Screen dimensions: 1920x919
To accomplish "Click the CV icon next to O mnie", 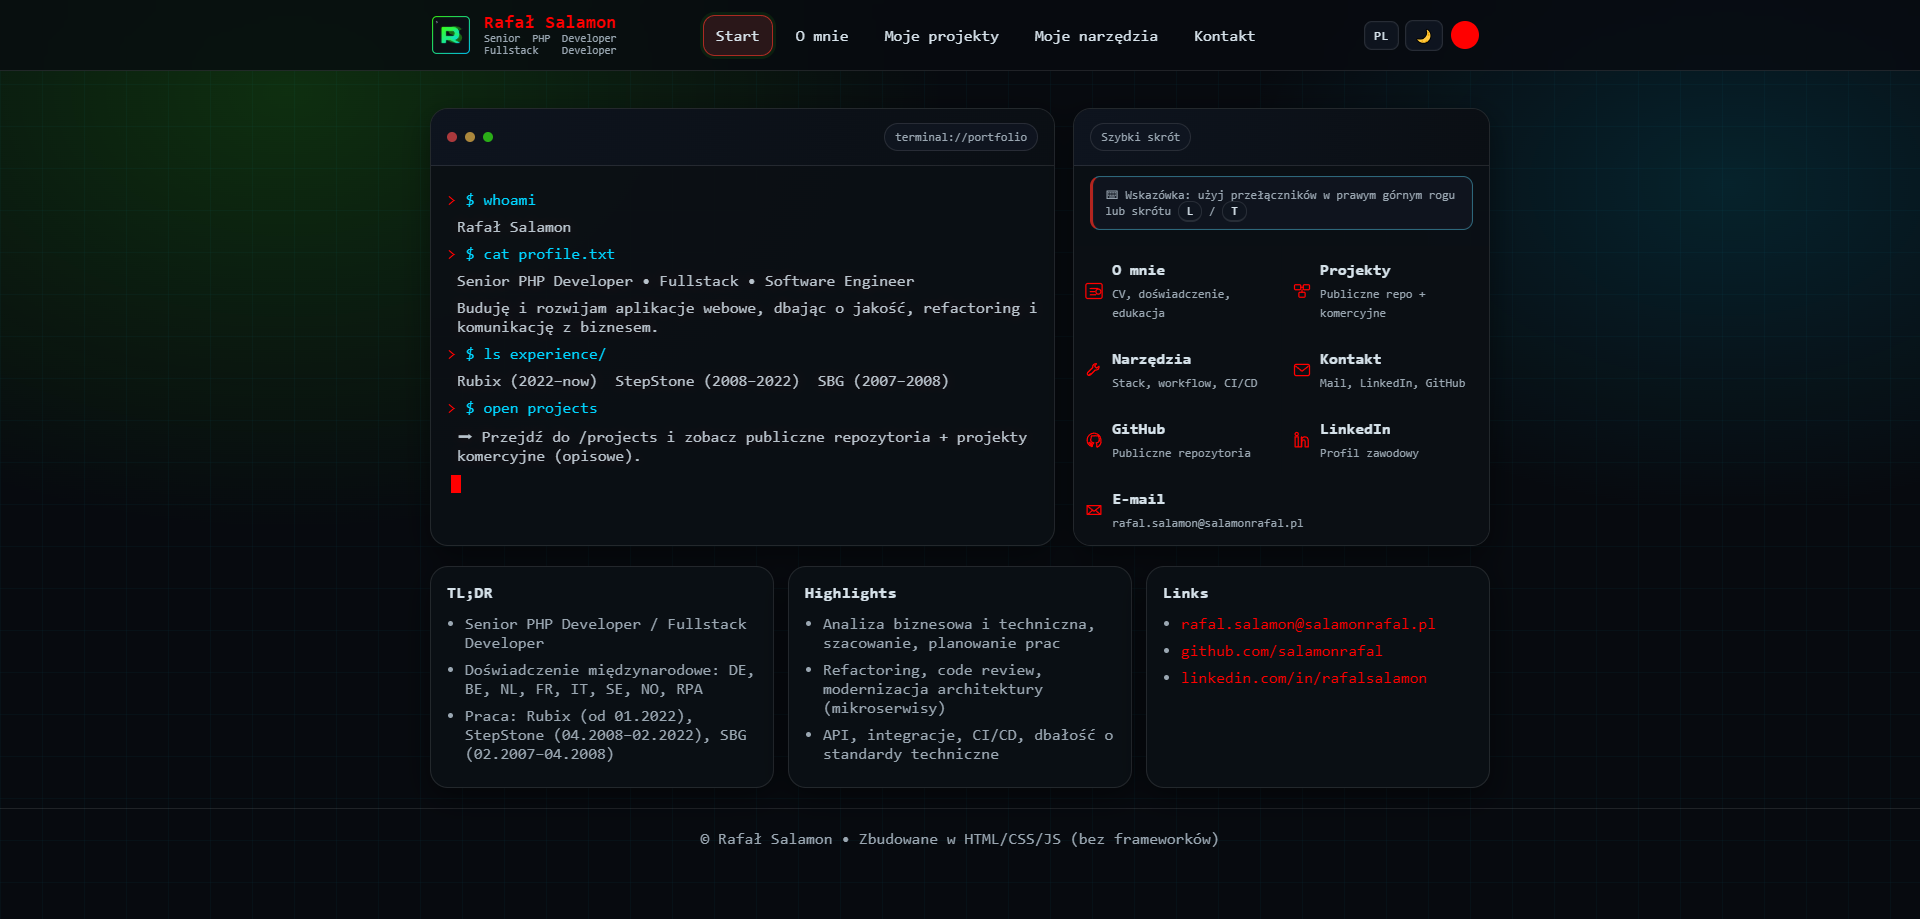I will click(1094, 292).
